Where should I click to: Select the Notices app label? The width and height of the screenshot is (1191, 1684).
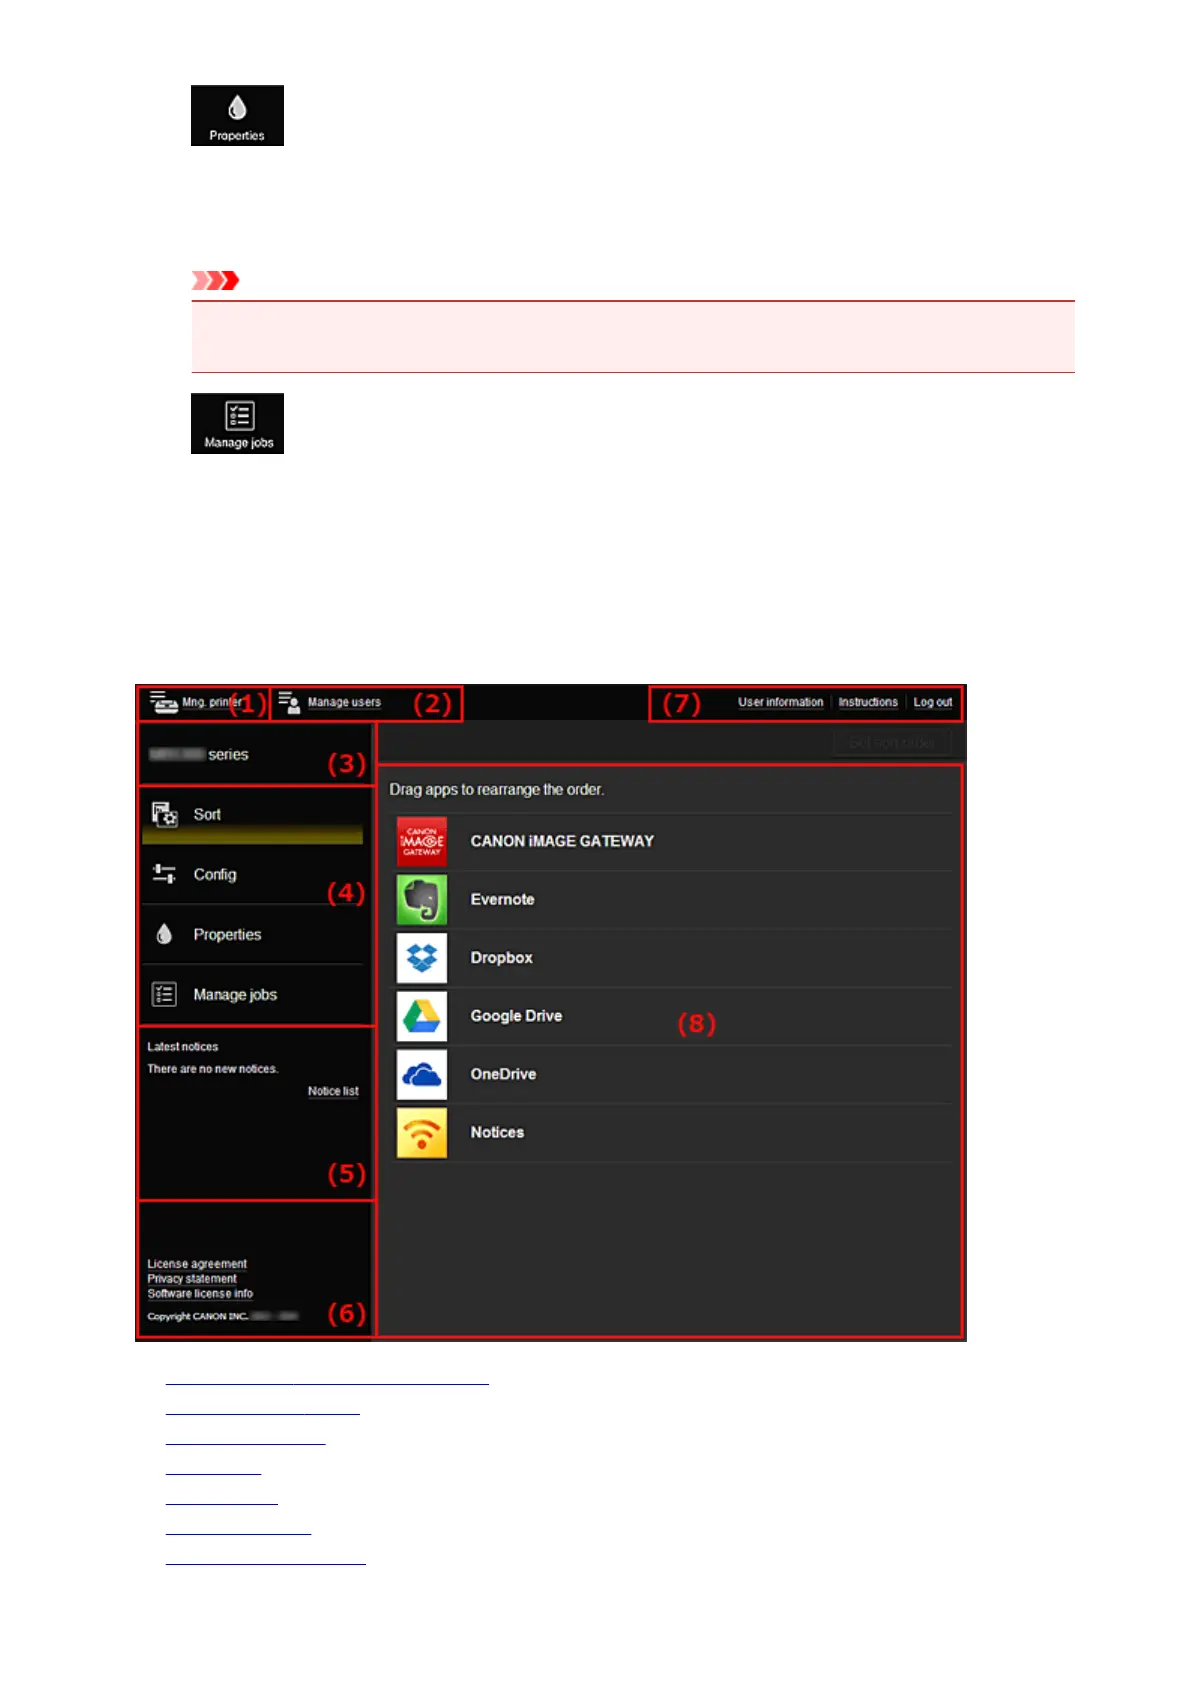497,1132
